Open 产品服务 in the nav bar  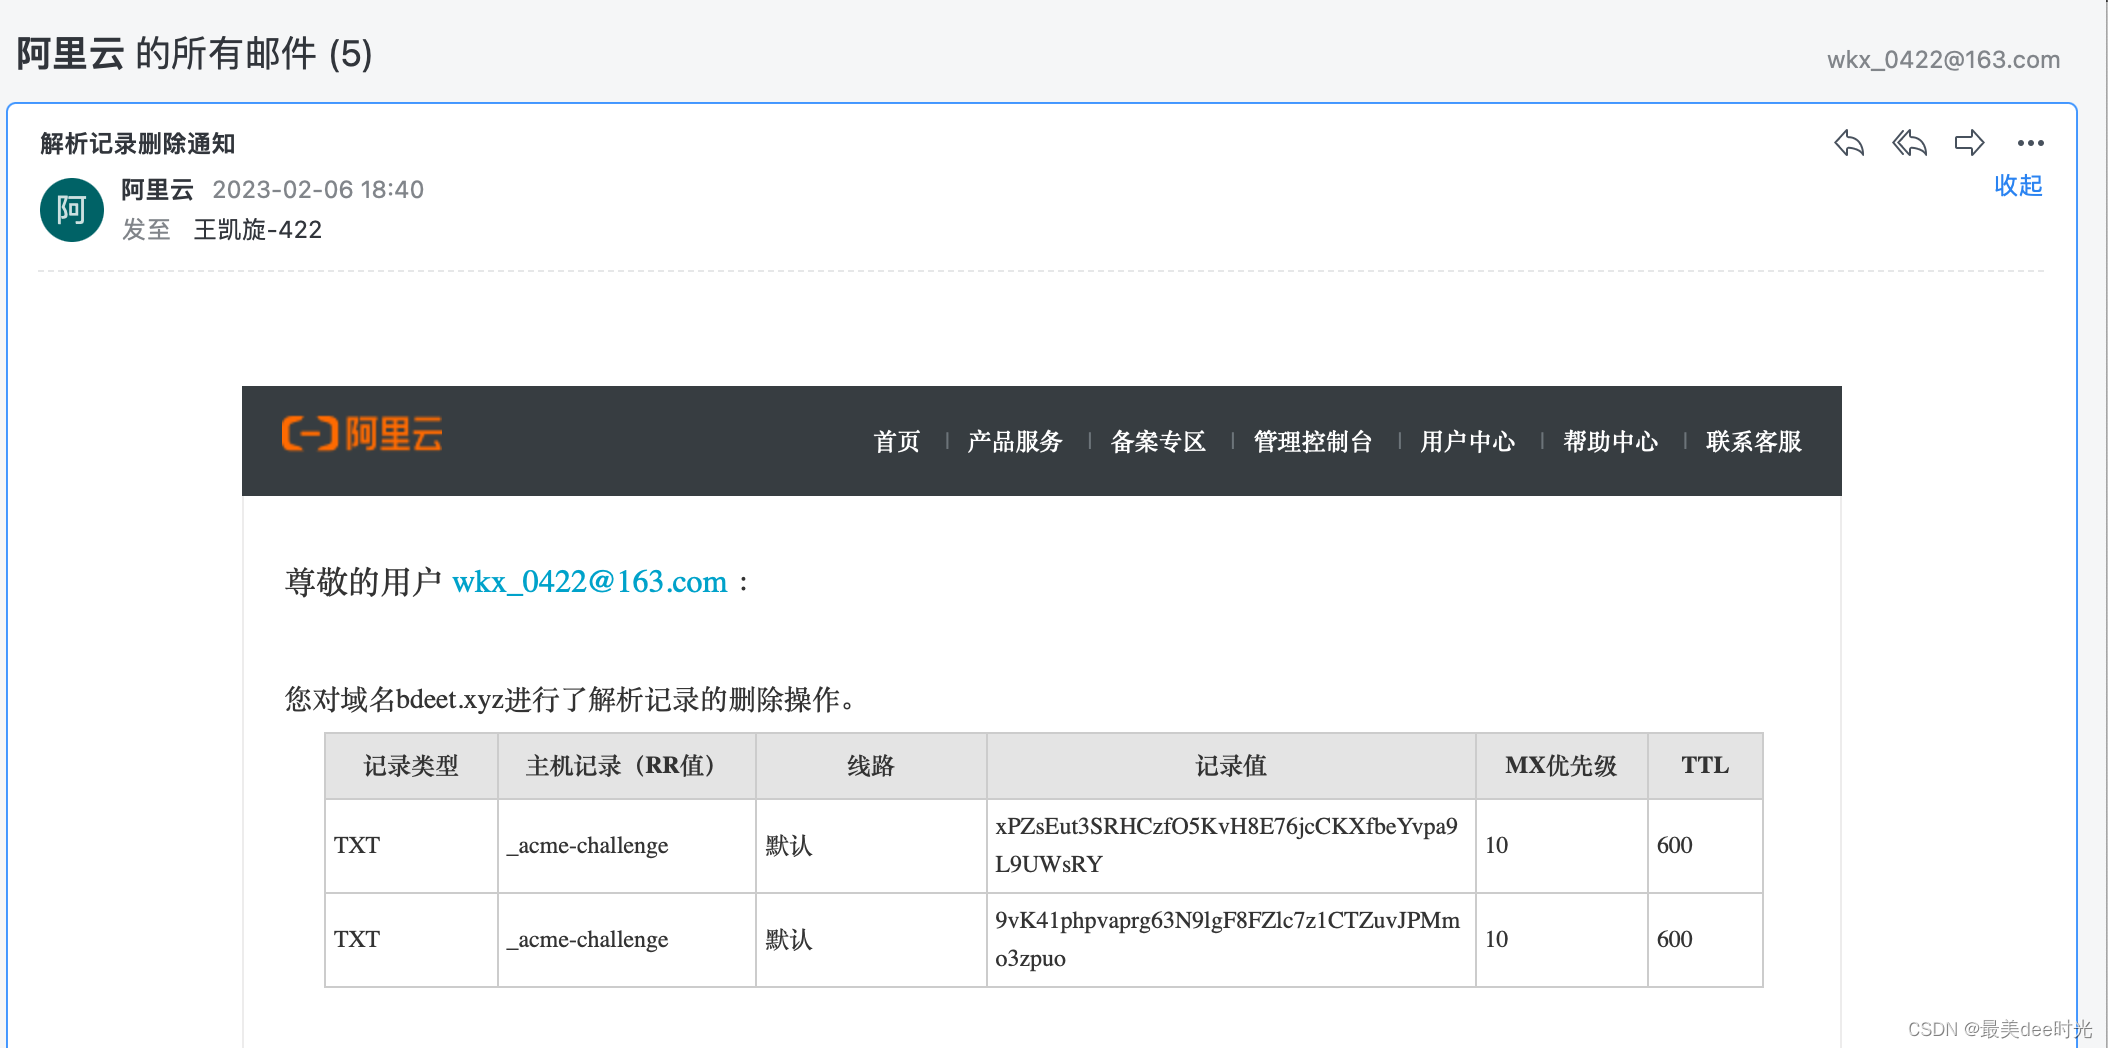1015,441
